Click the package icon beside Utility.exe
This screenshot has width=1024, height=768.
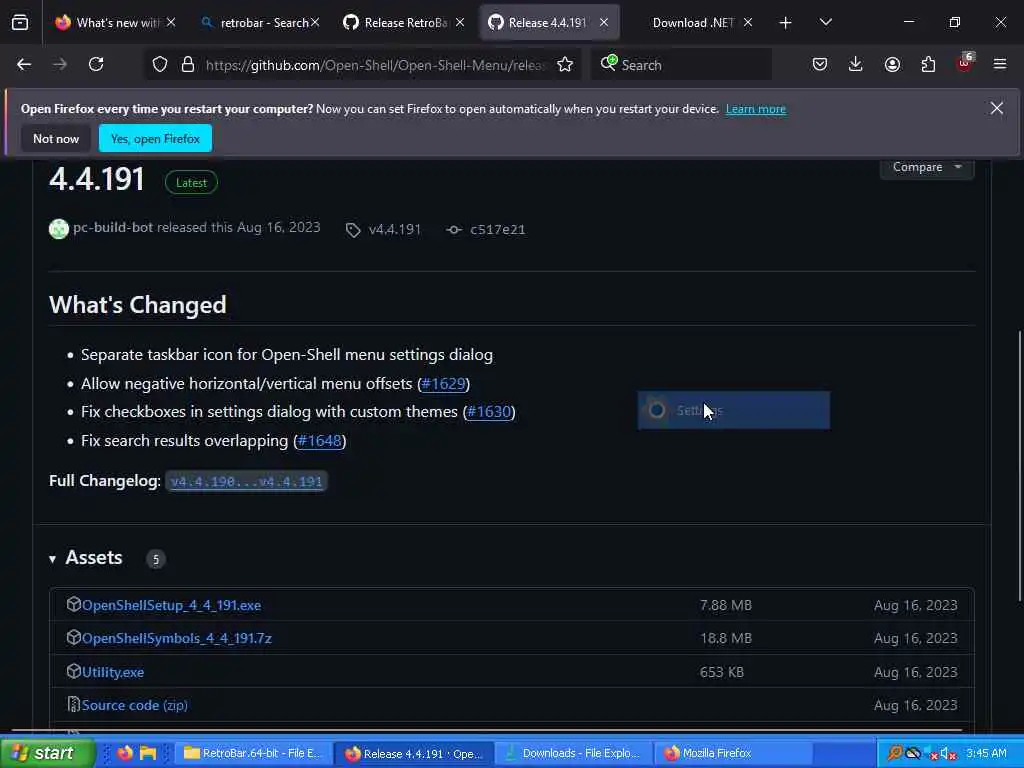coord(74,671)
